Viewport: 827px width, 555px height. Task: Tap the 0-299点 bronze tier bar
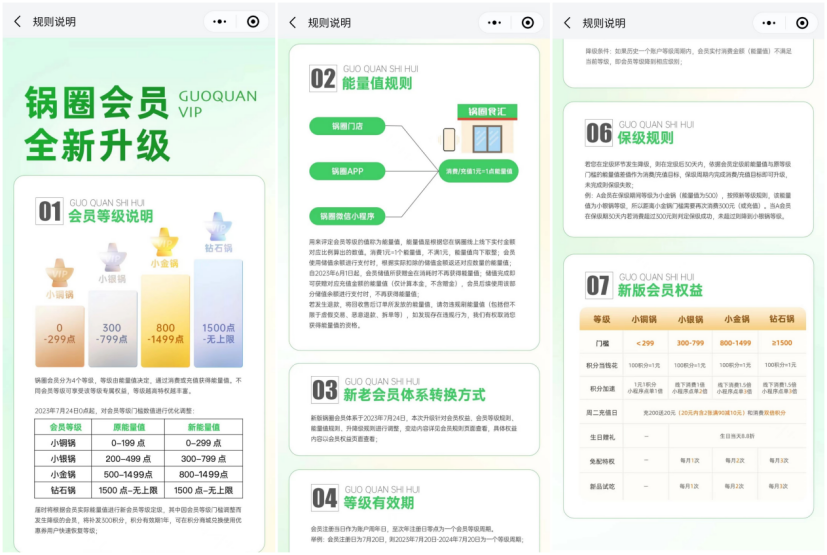point(59,335)
